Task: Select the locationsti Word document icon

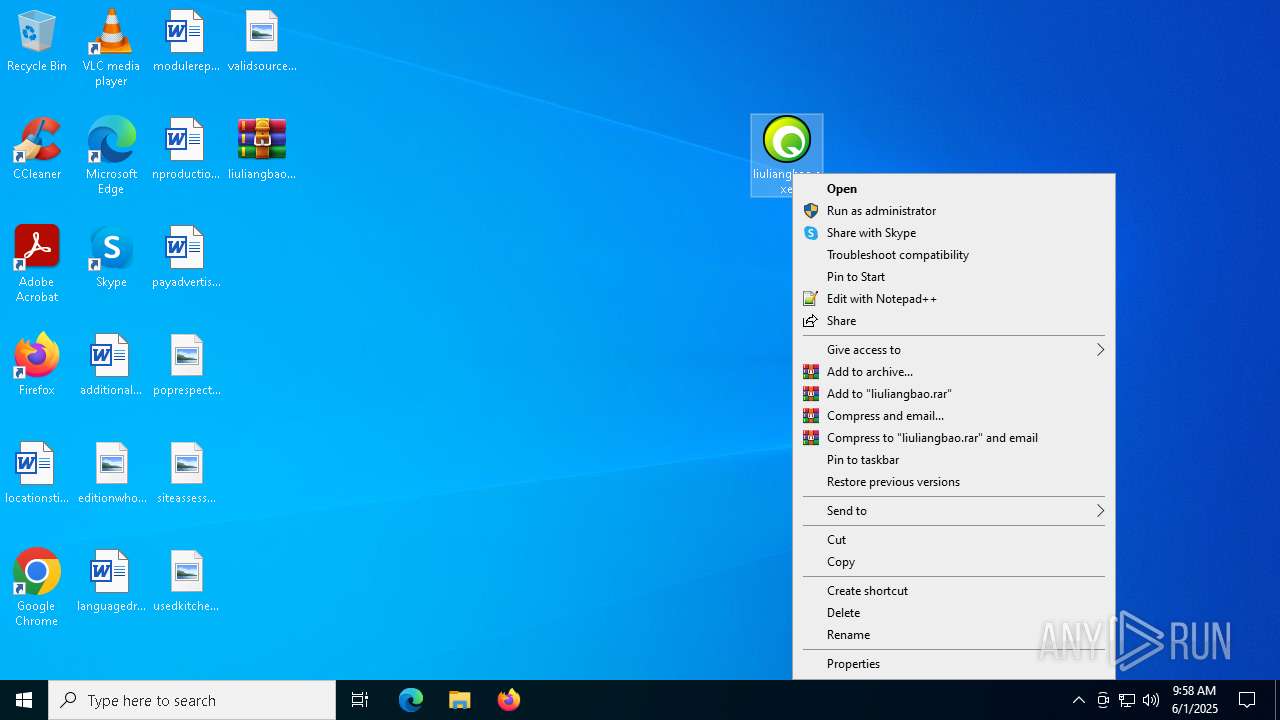Action: [37, 474]
